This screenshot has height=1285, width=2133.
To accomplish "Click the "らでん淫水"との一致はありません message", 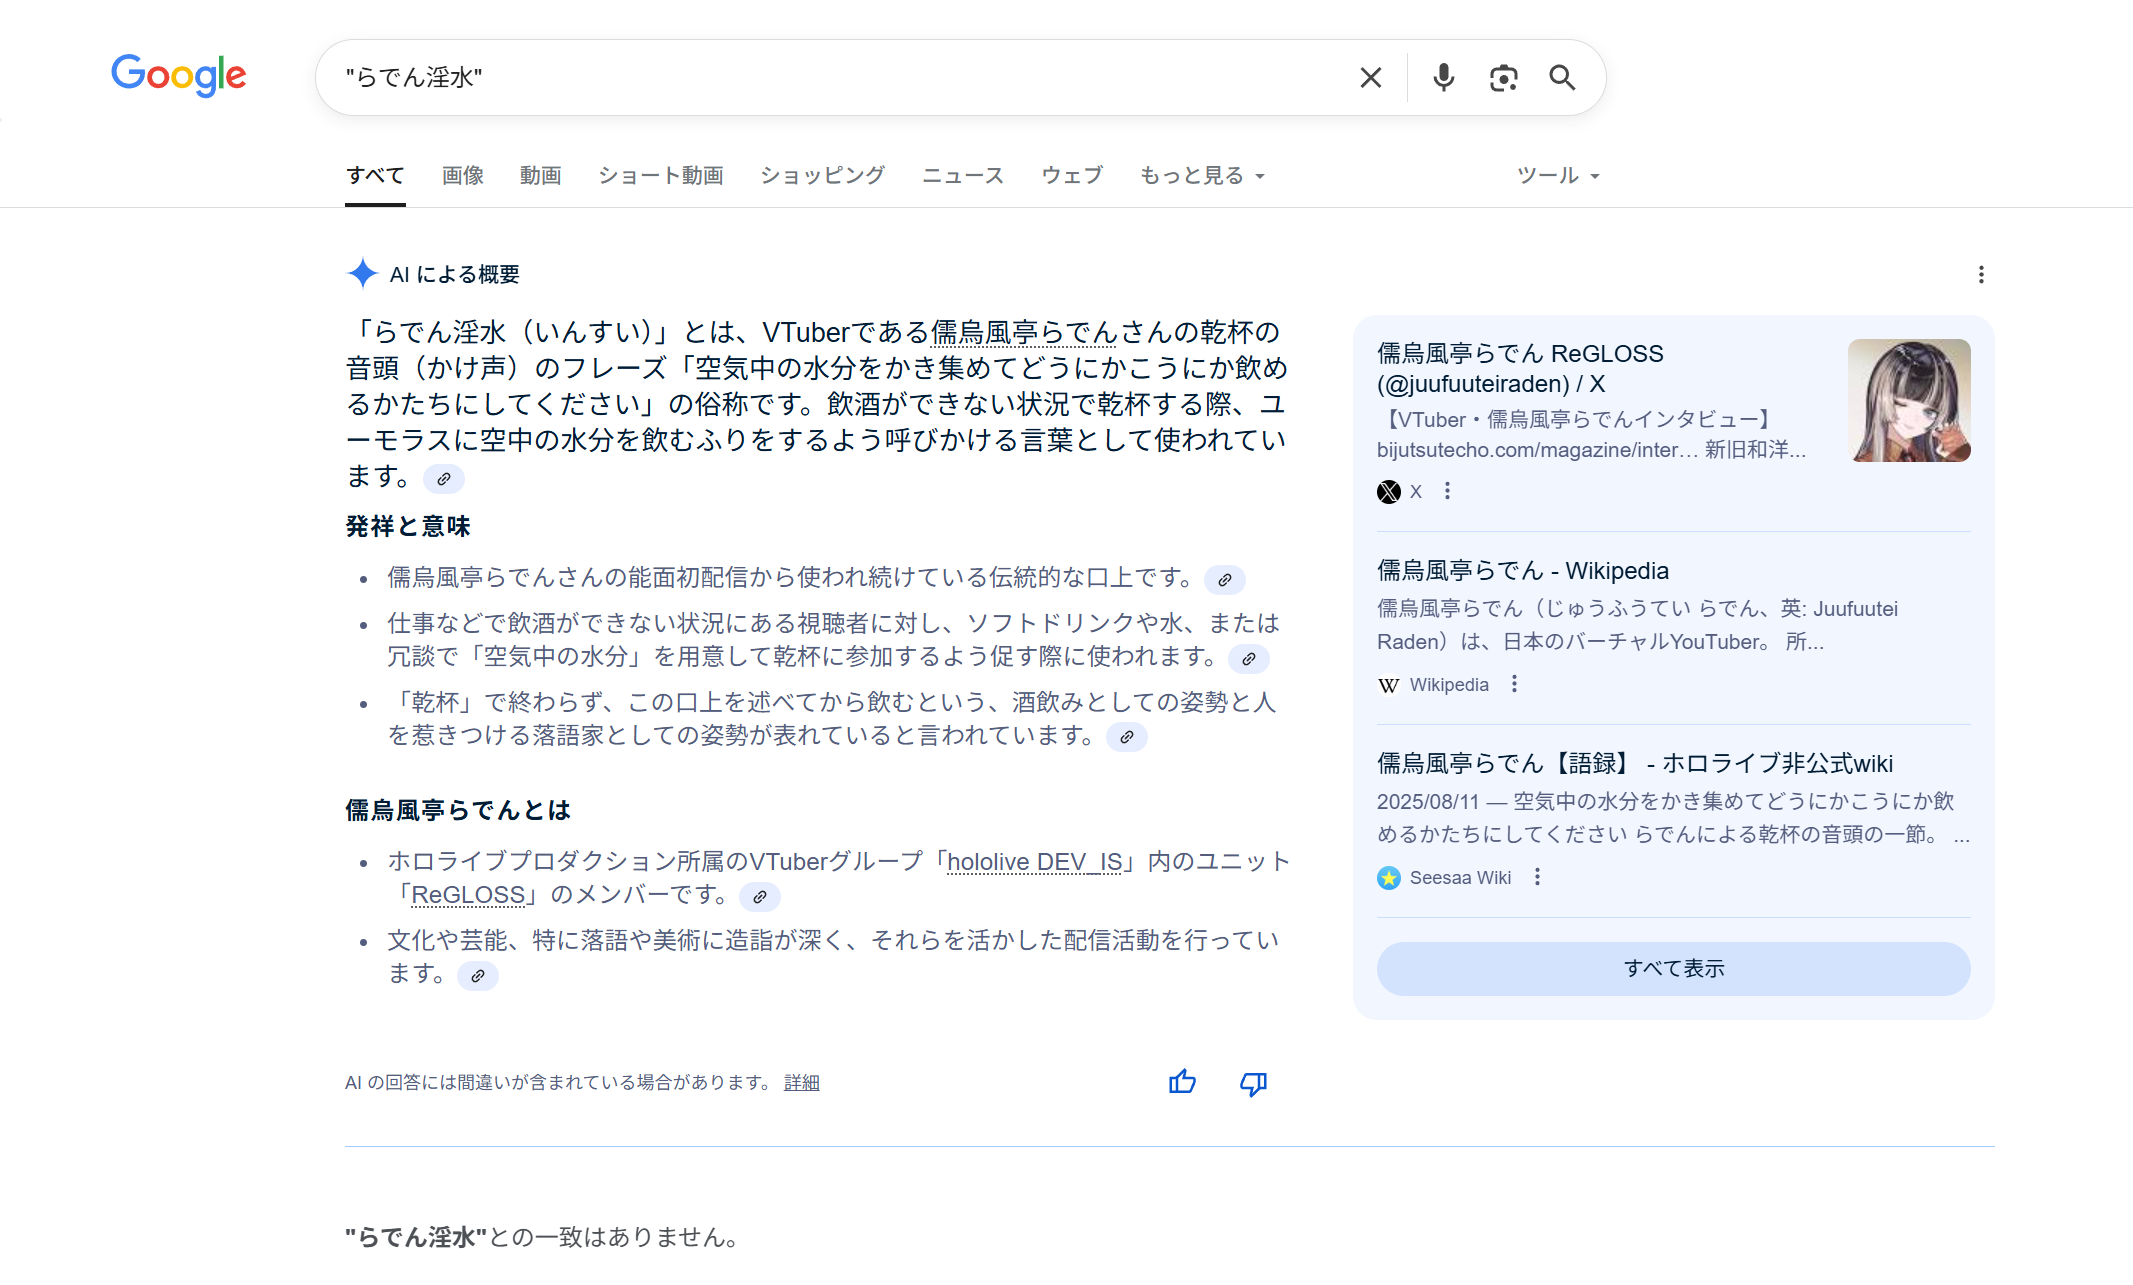I will pyautogui.click(x=545, y=1237).
